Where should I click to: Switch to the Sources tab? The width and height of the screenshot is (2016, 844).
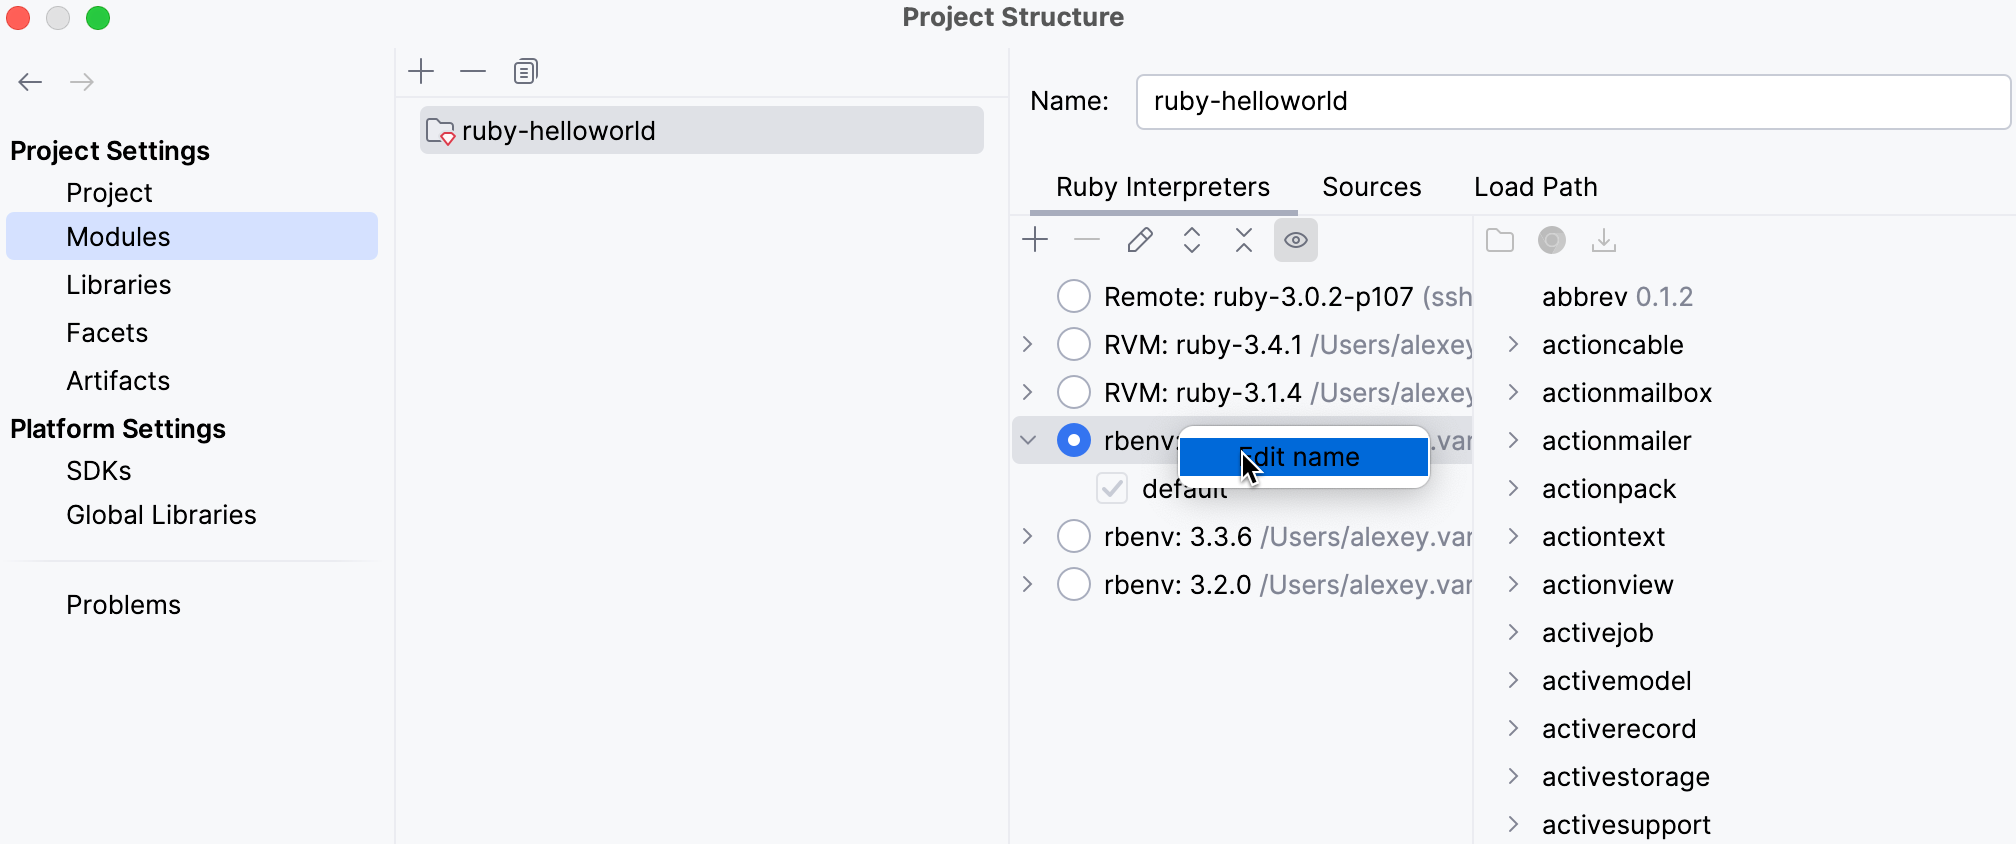tap(1371, 187)
